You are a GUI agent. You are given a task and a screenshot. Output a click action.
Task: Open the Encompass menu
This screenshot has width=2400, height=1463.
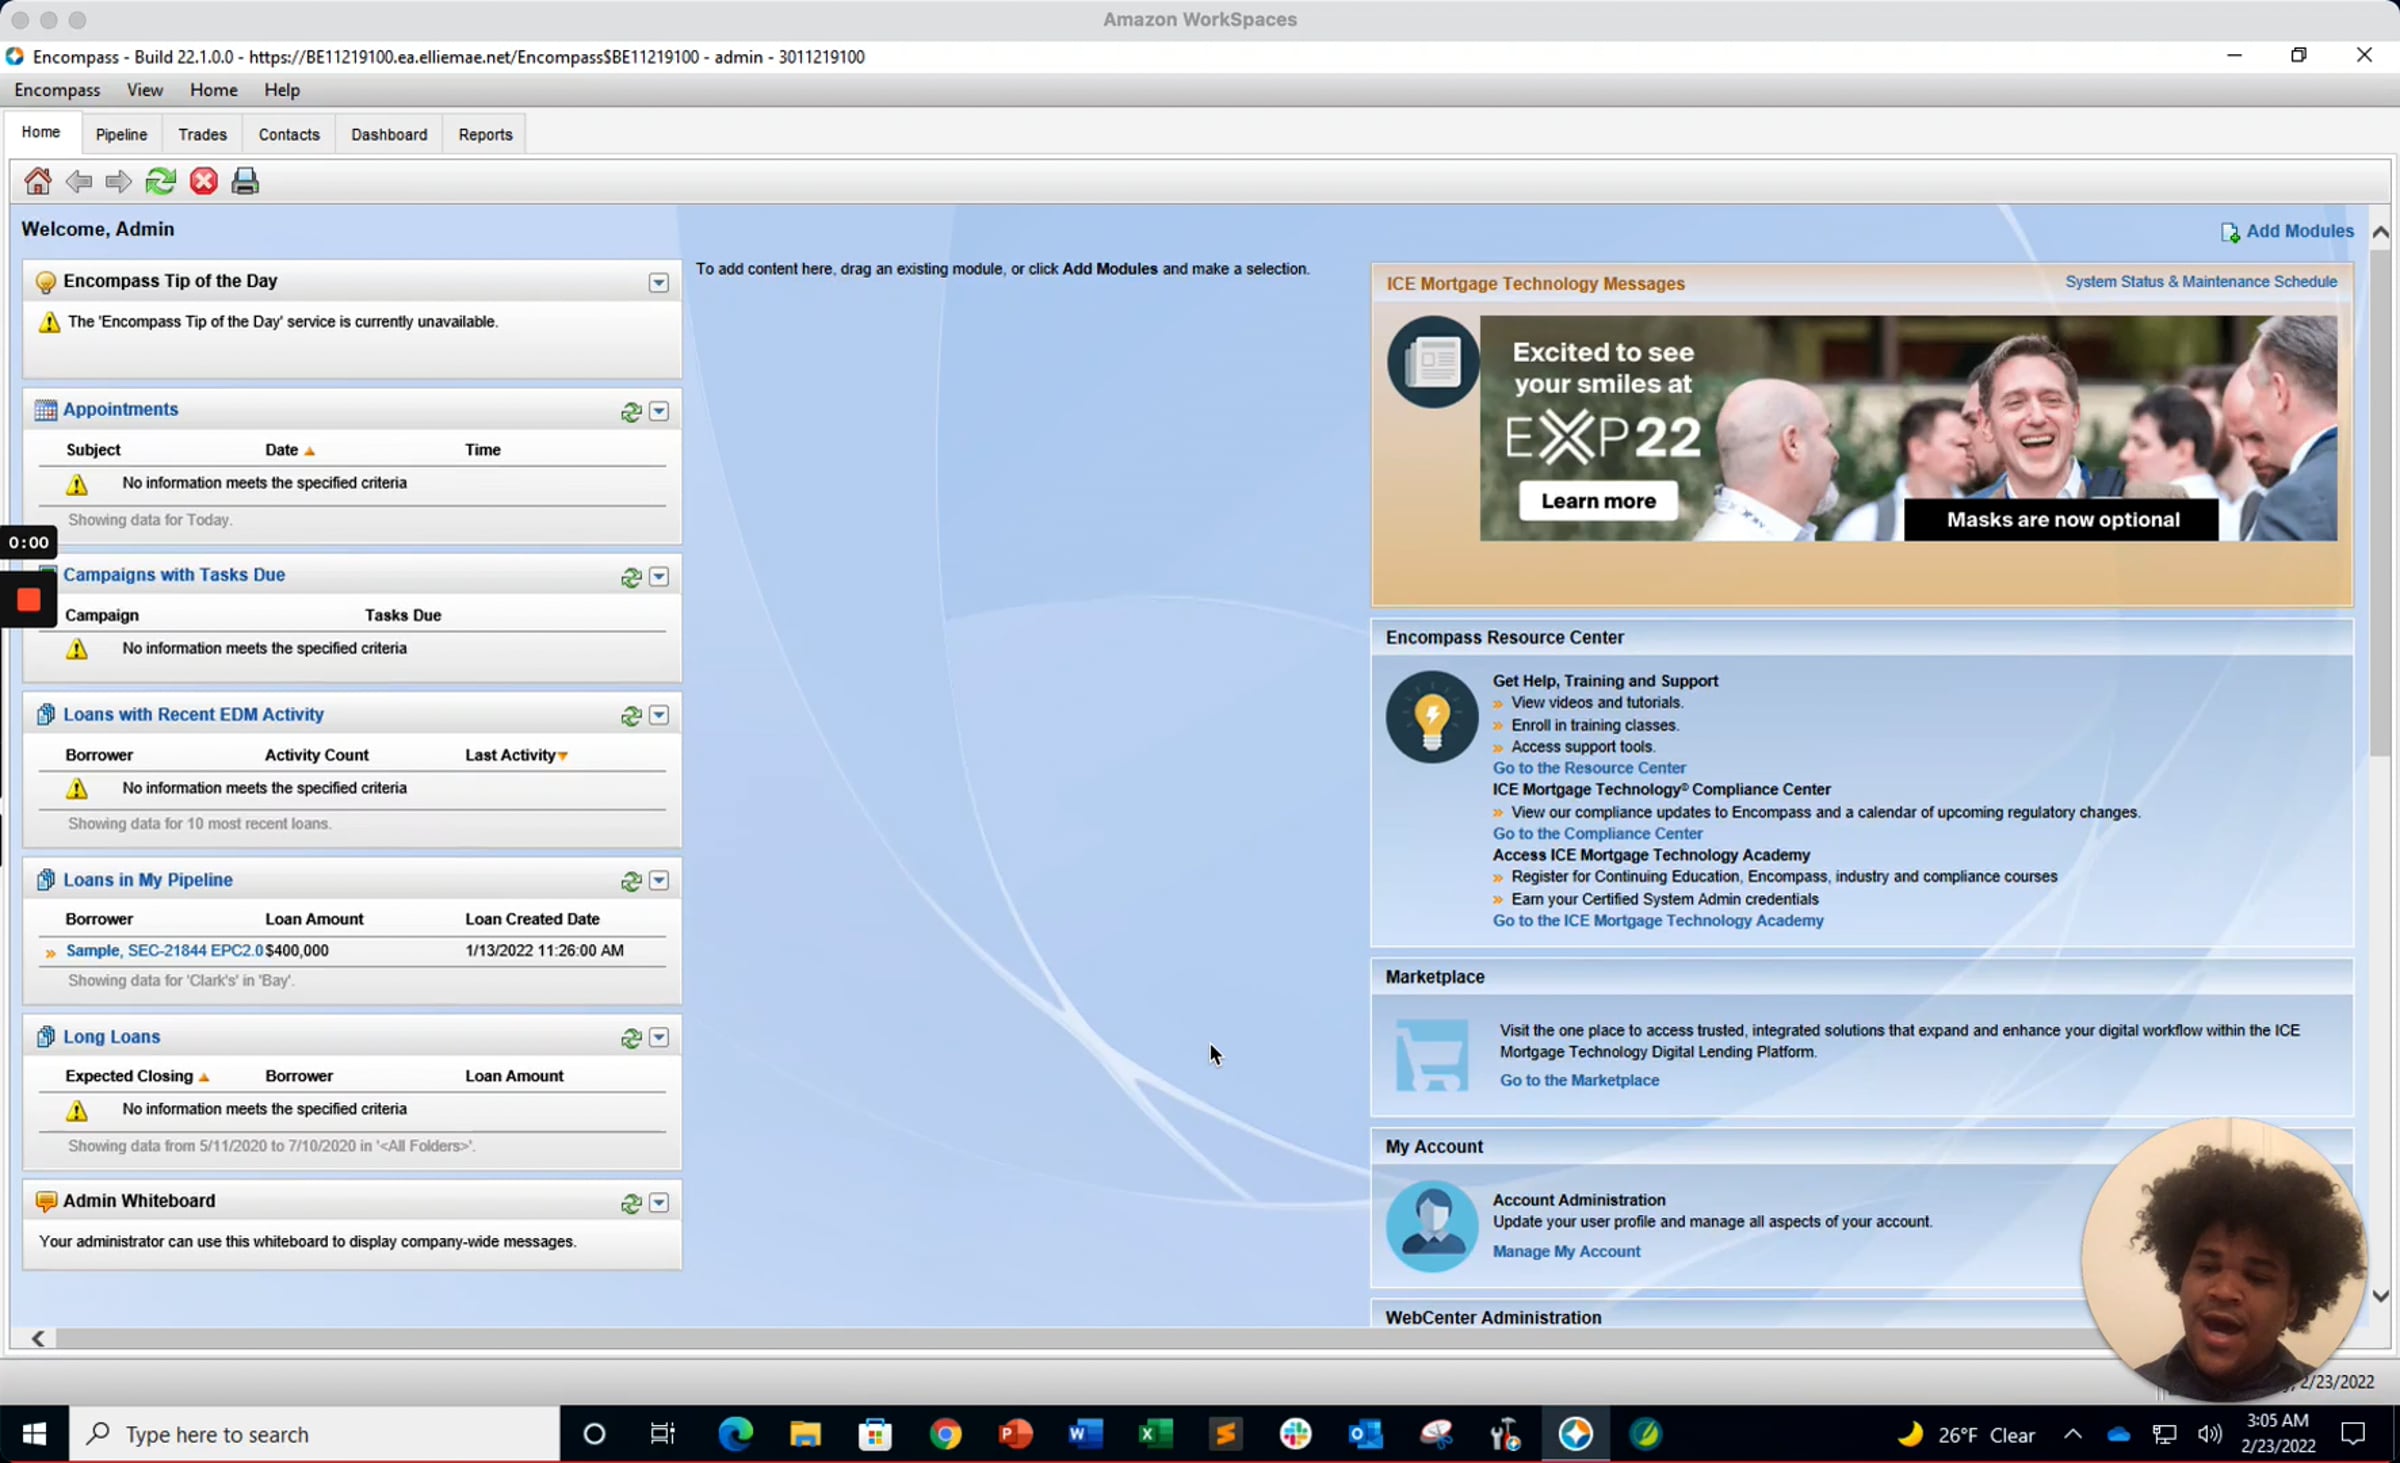click(x=57, y=90)
